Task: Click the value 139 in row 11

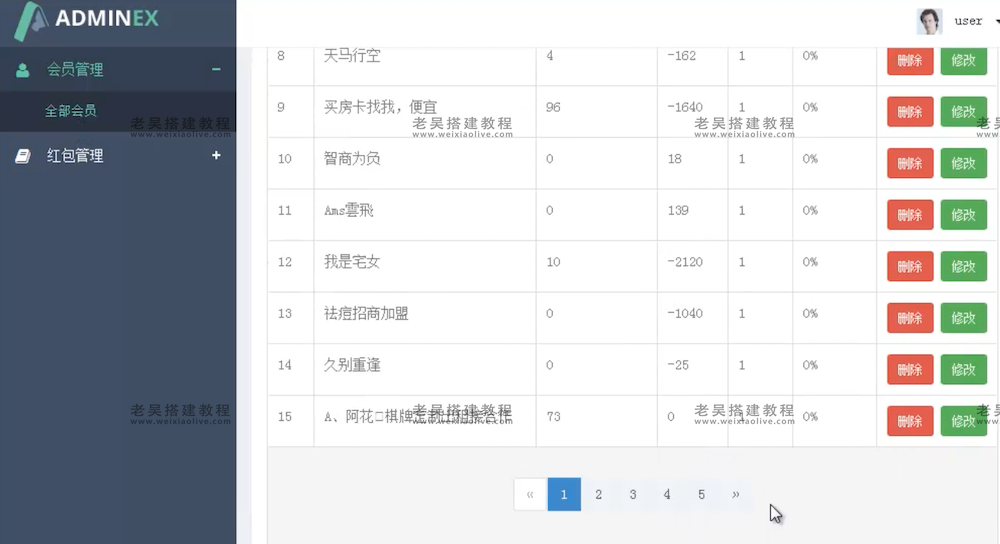Action: click(678, 210)
